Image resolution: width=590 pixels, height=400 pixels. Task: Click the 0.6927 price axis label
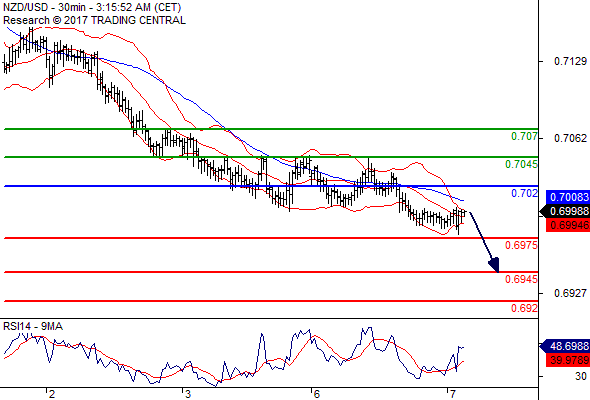[x=570, y=293]
